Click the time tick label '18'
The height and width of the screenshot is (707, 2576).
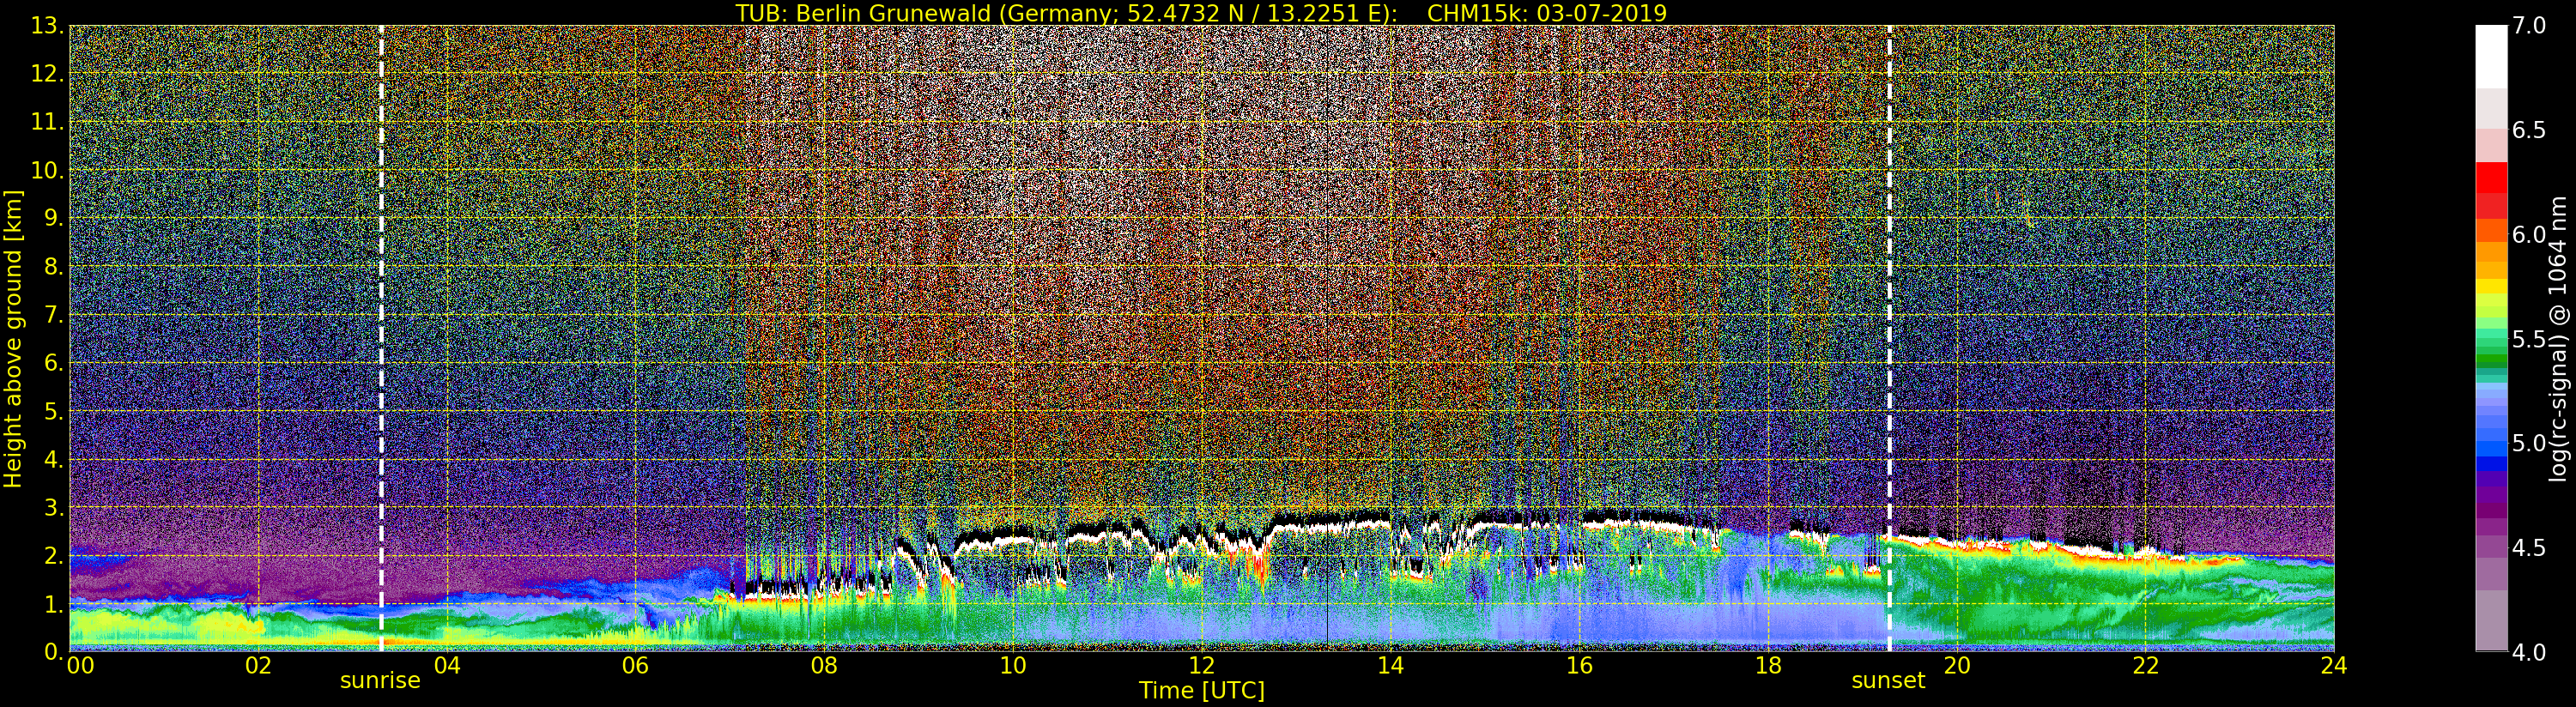(1768, 665)
